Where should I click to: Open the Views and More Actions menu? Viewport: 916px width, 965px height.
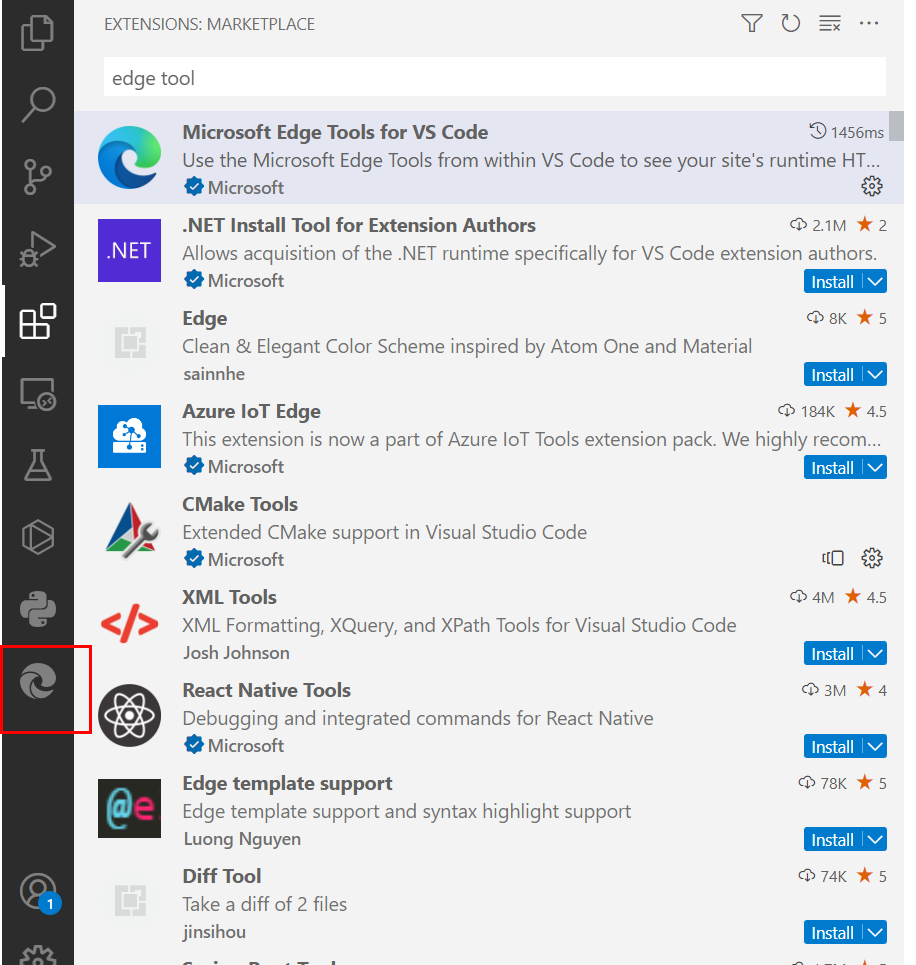pyautogui.click(x=869, y=23)
